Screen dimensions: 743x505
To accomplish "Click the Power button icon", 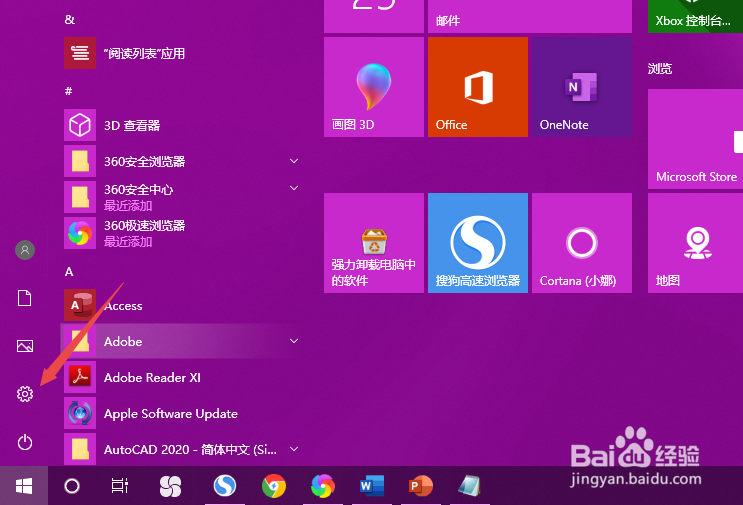I will pos(25,442).
